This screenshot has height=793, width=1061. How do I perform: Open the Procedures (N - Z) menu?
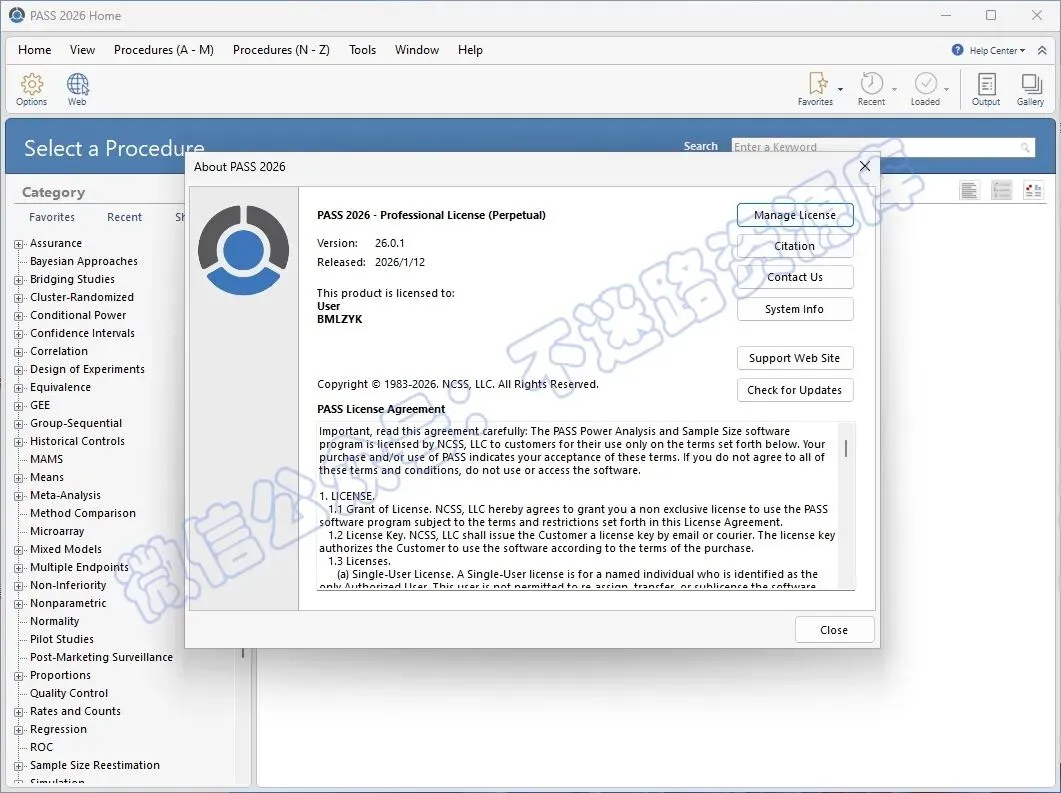(281, 50)
